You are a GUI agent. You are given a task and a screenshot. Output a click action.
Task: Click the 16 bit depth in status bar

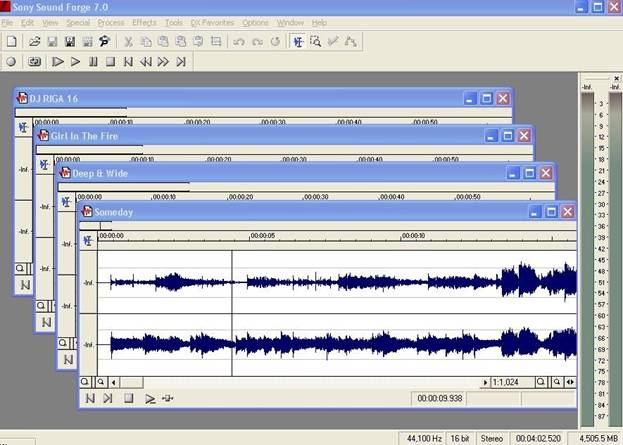pyautogui.click(x=460, y=439)
